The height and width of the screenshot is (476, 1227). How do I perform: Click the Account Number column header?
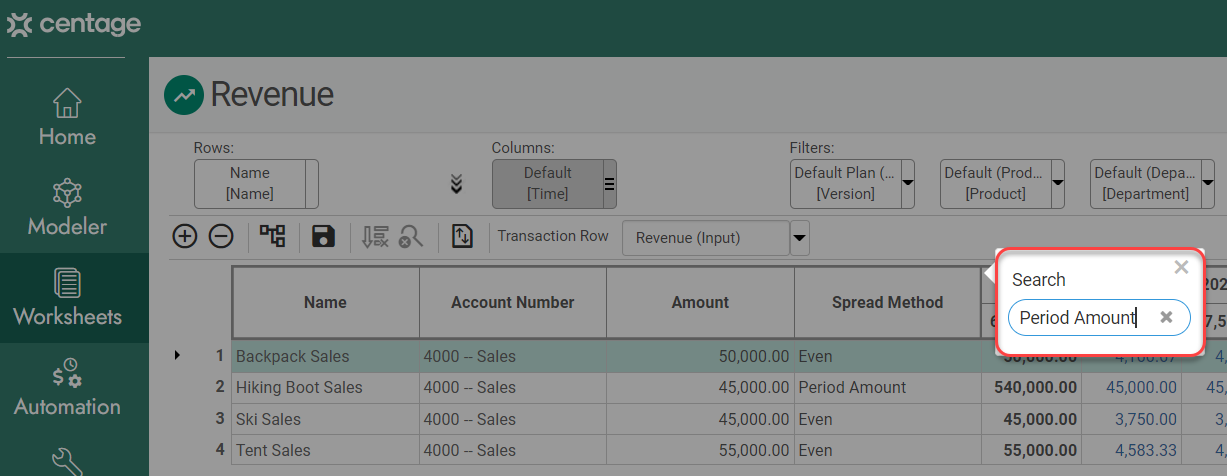pos(513,302)
